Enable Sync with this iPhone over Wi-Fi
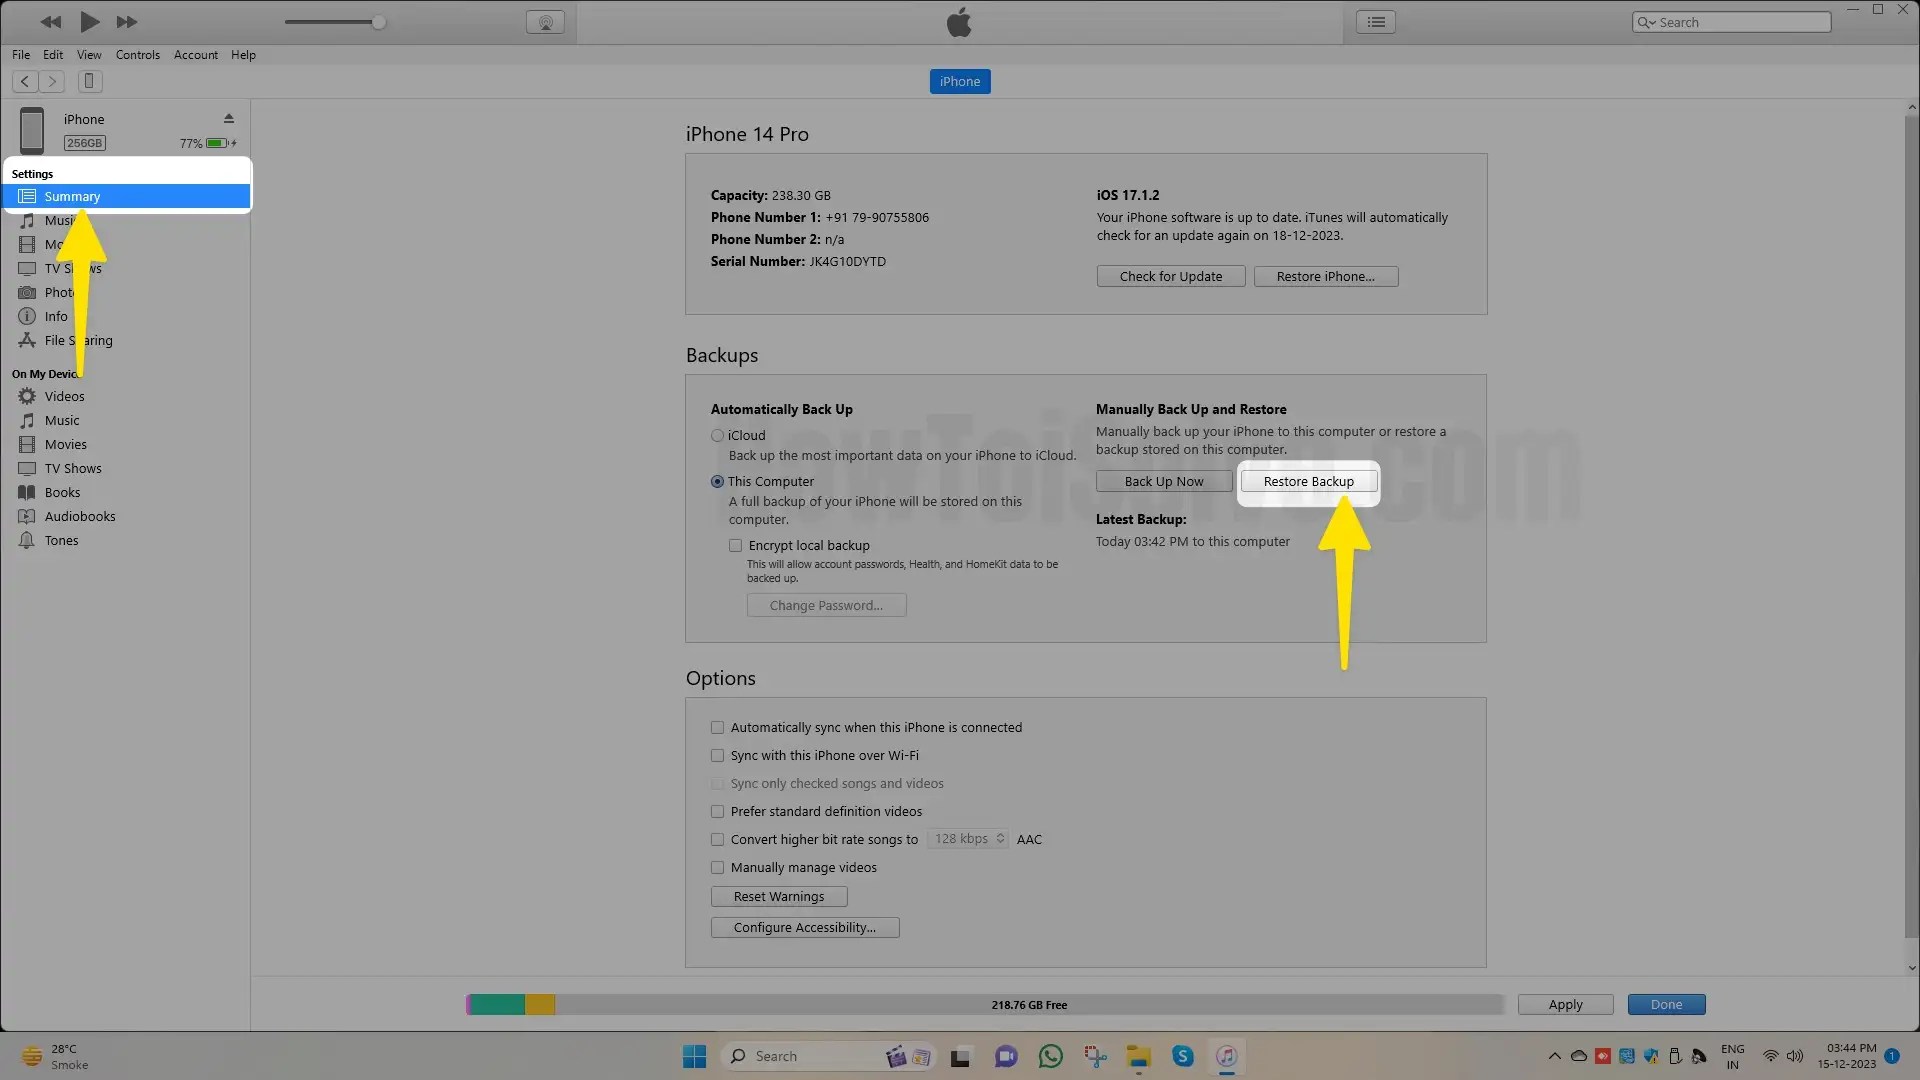 717,755
